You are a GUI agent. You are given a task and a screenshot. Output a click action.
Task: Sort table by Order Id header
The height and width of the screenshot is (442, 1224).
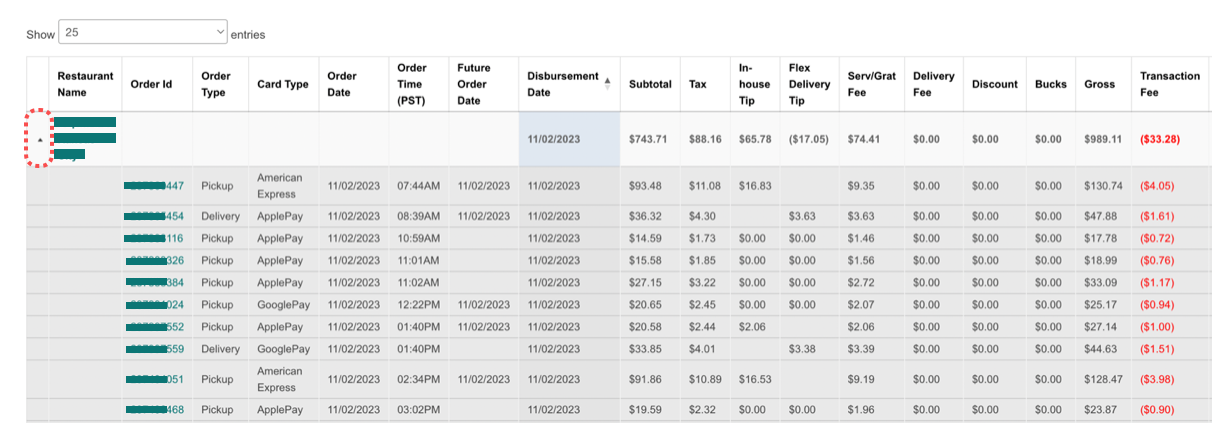click(151, 84)
